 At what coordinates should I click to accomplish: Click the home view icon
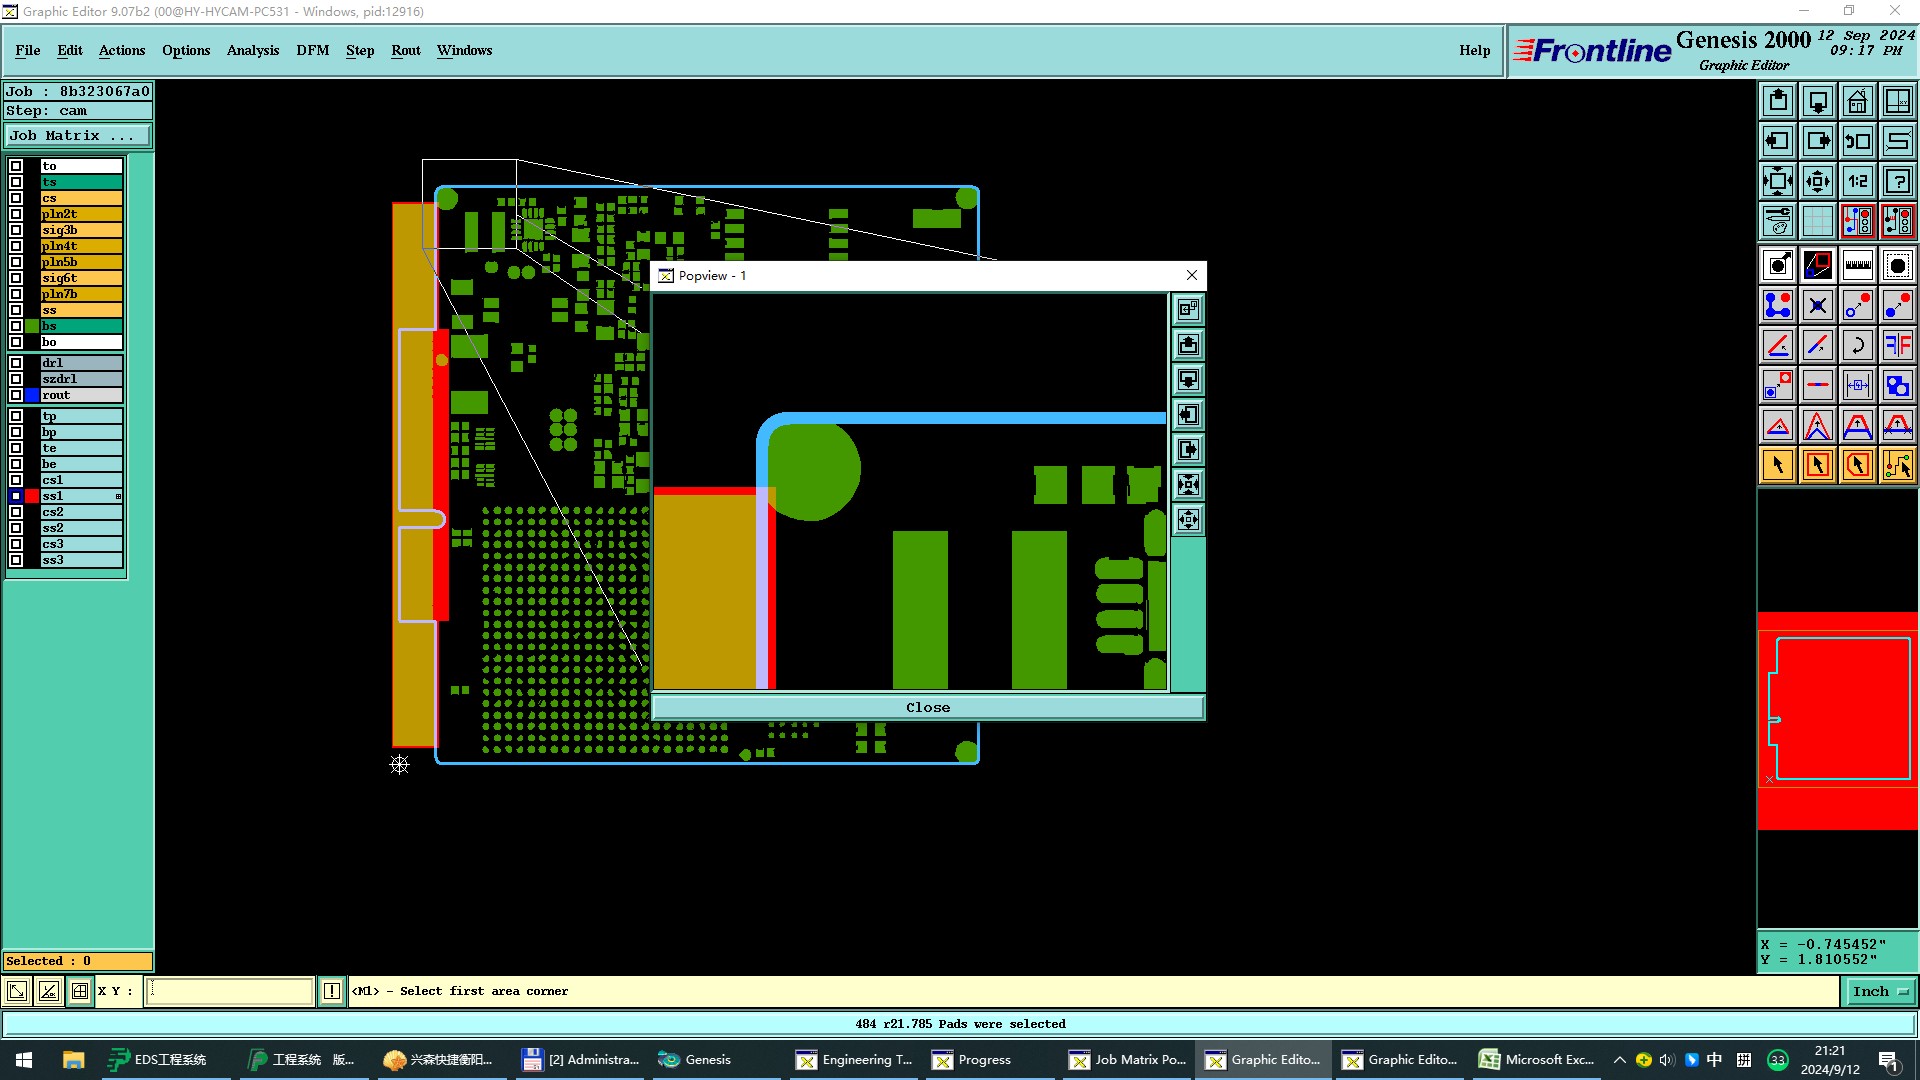click(x=1857, y=101)
